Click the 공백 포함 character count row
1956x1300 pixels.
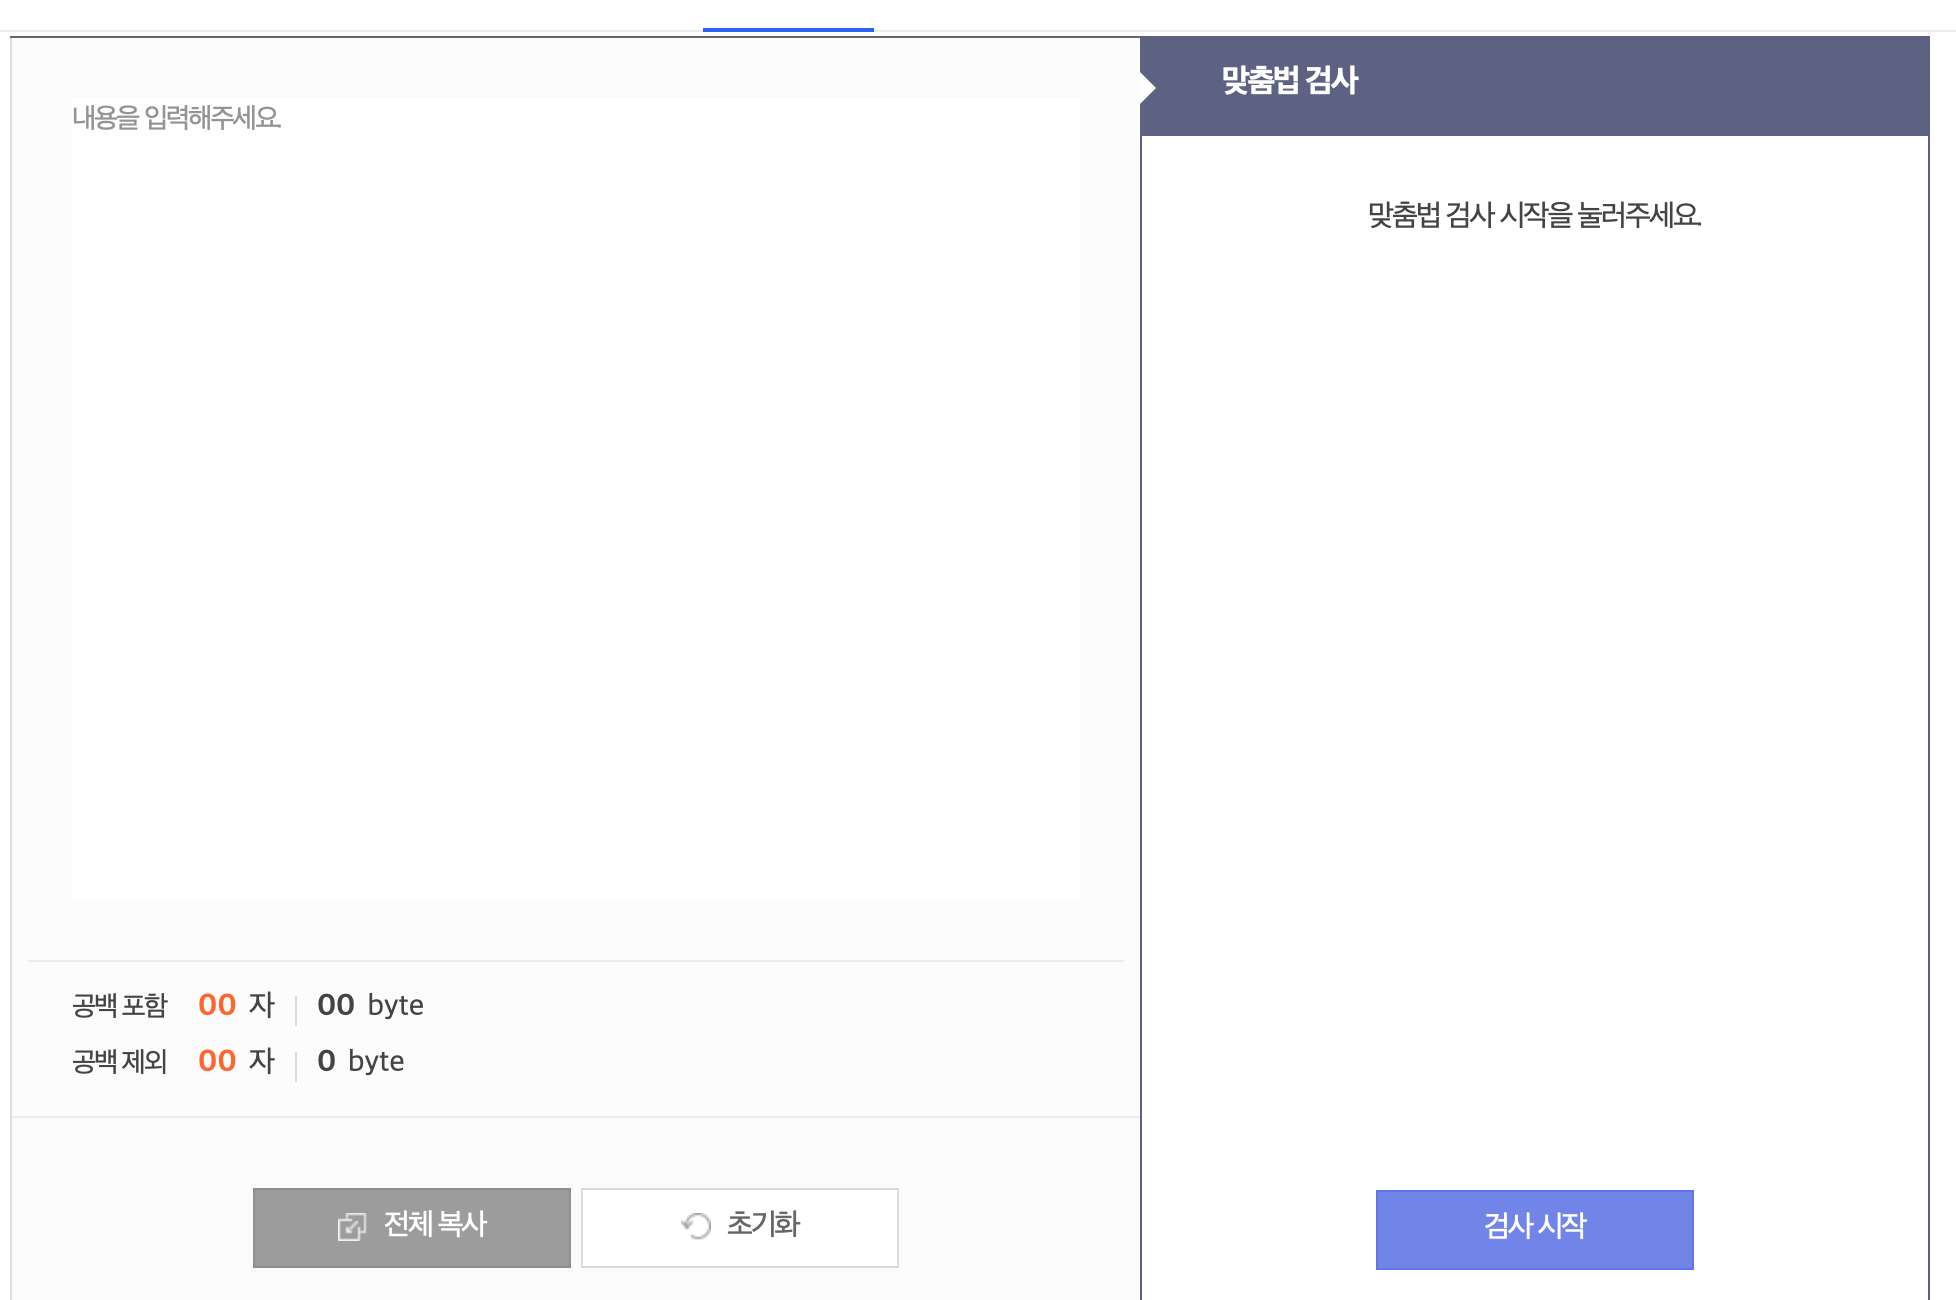click(245, 1005)
